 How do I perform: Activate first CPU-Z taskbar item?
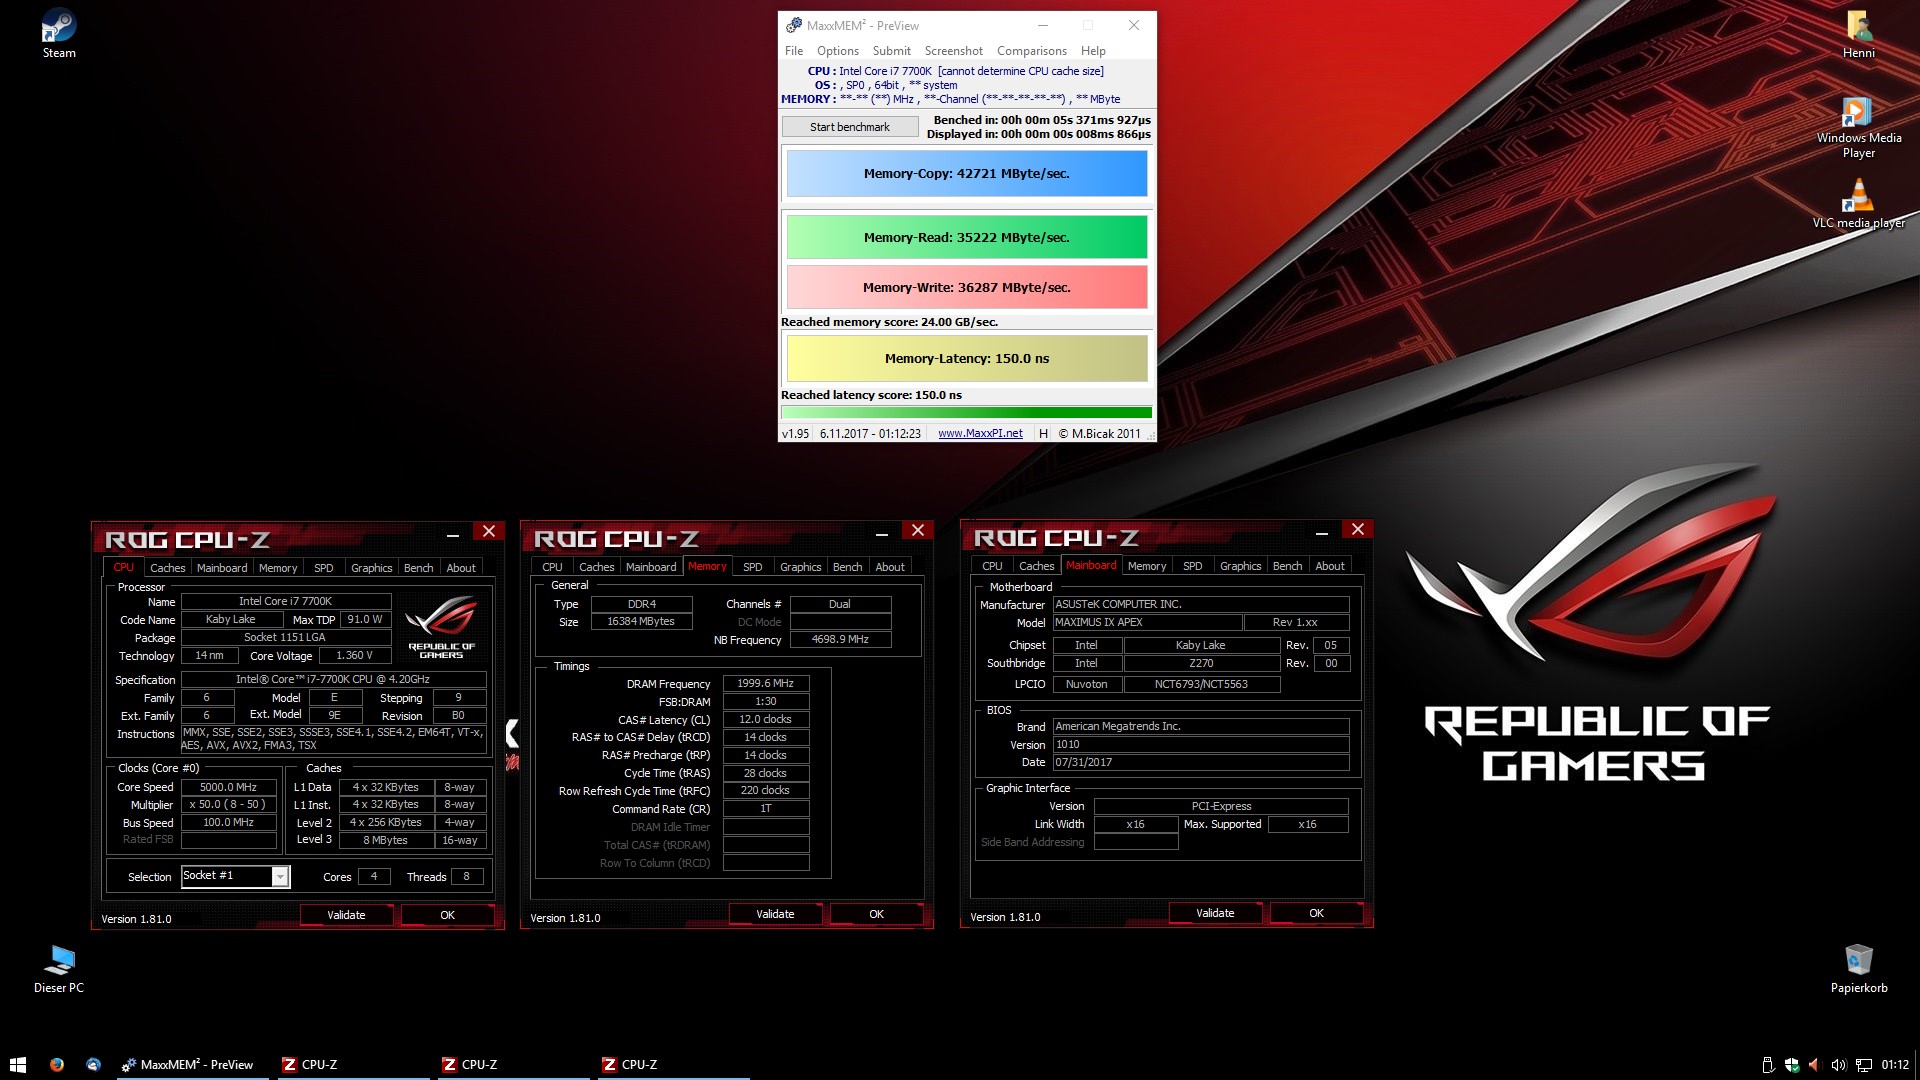click(x=352, y=1064)
